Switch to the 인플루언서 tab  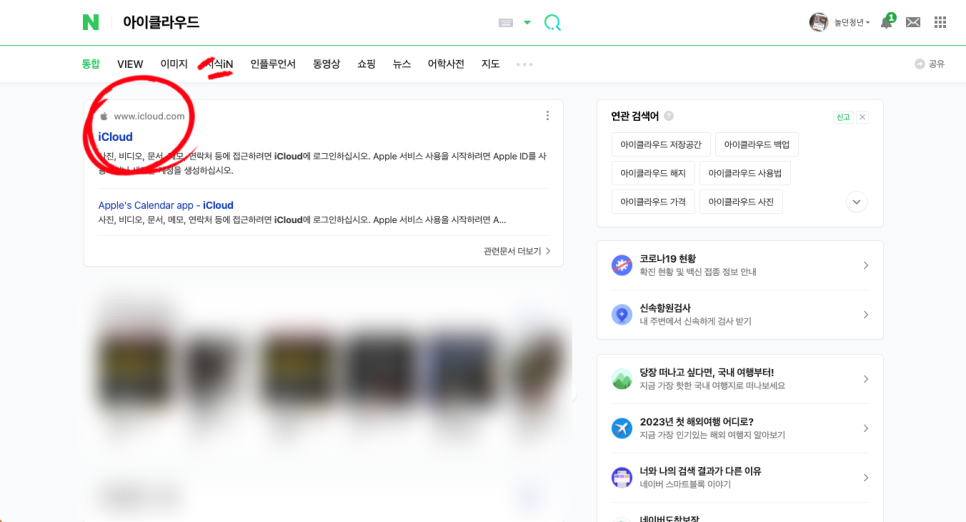(x=273, y=64)
